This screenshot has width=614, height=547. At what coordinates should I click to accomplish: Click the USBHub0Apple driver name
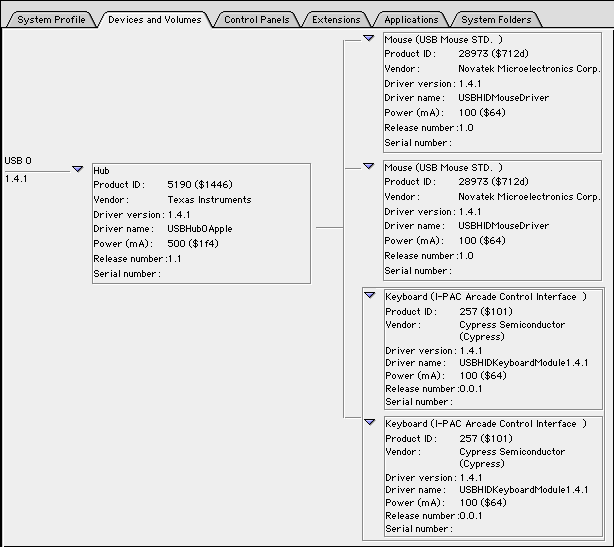[200, 228]
